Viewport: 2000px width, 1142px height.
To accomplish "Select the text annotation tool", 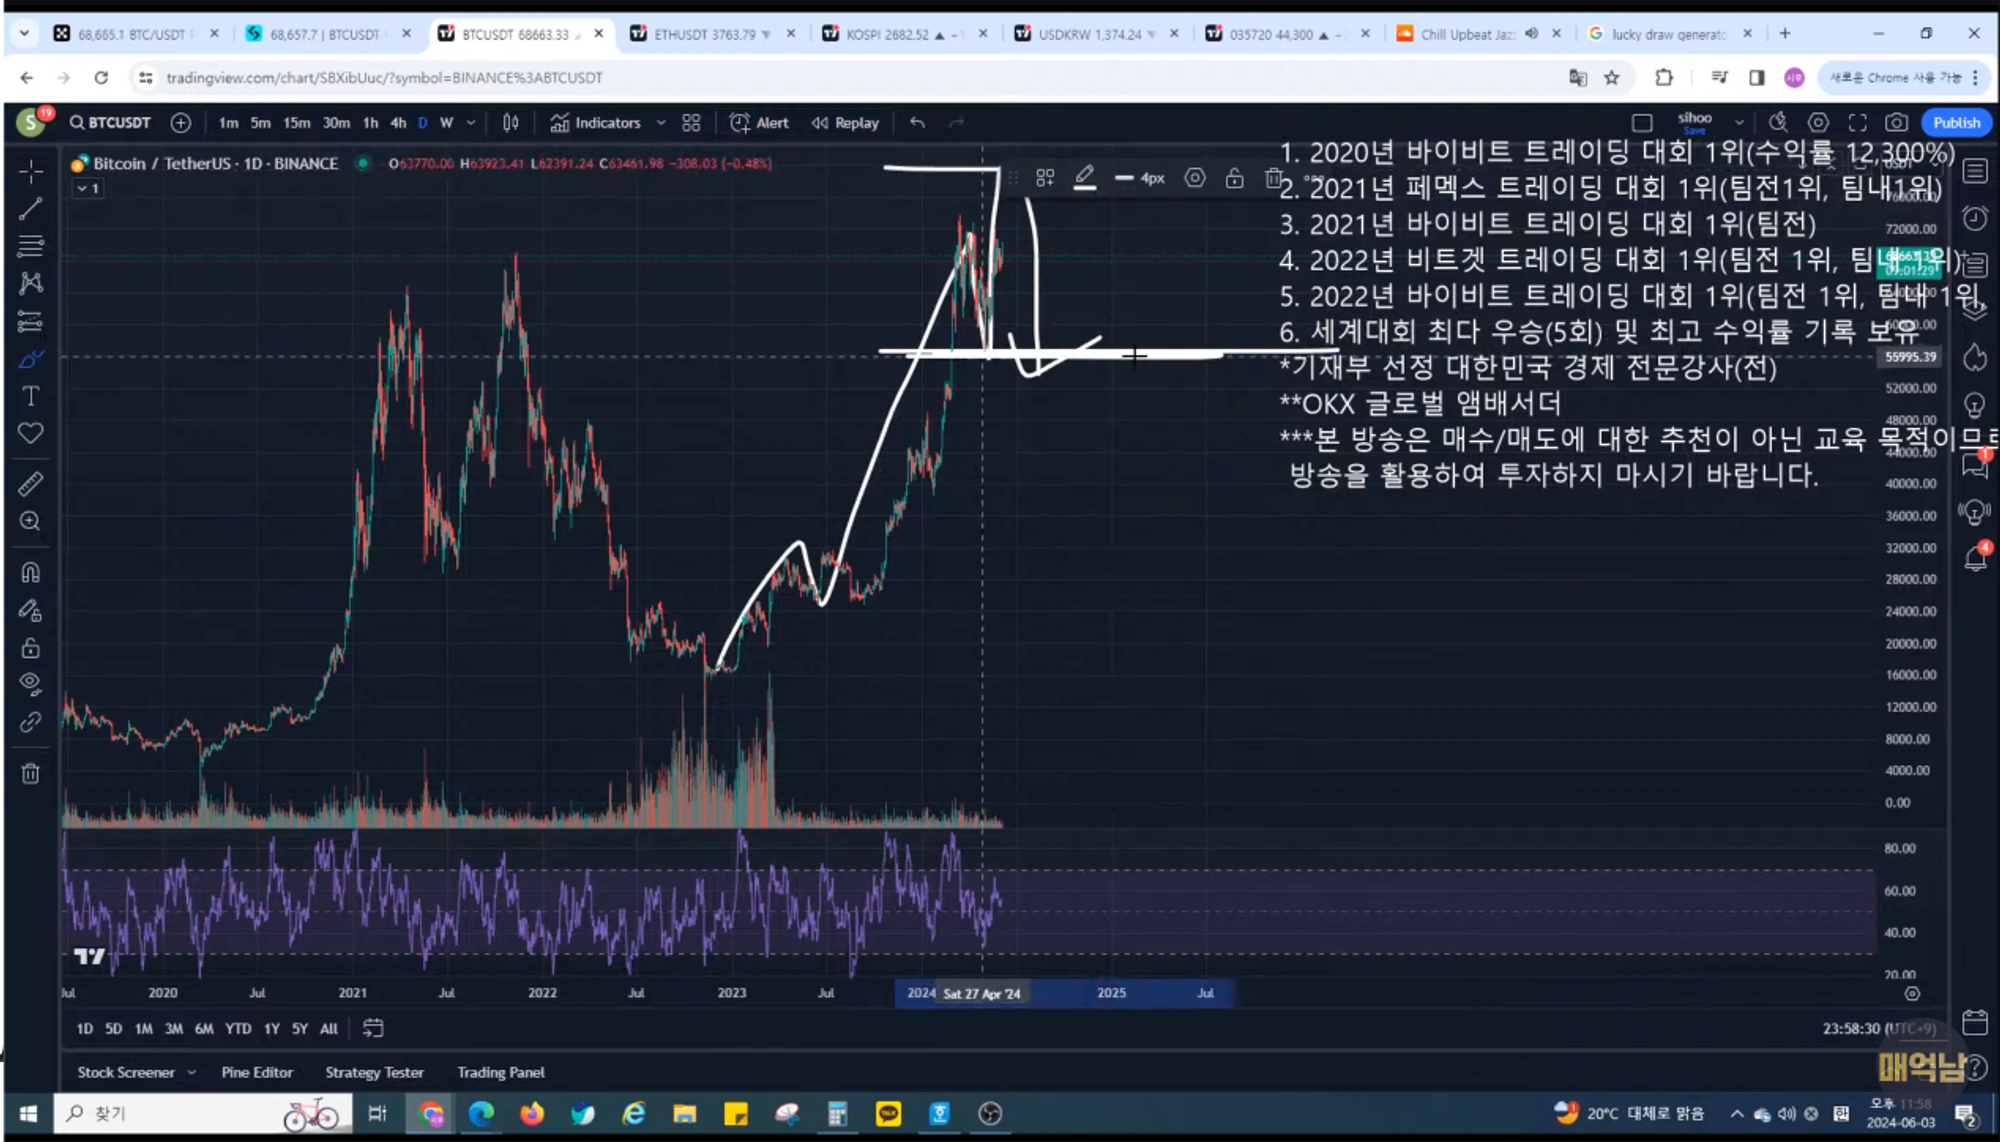I will [31, 396].
